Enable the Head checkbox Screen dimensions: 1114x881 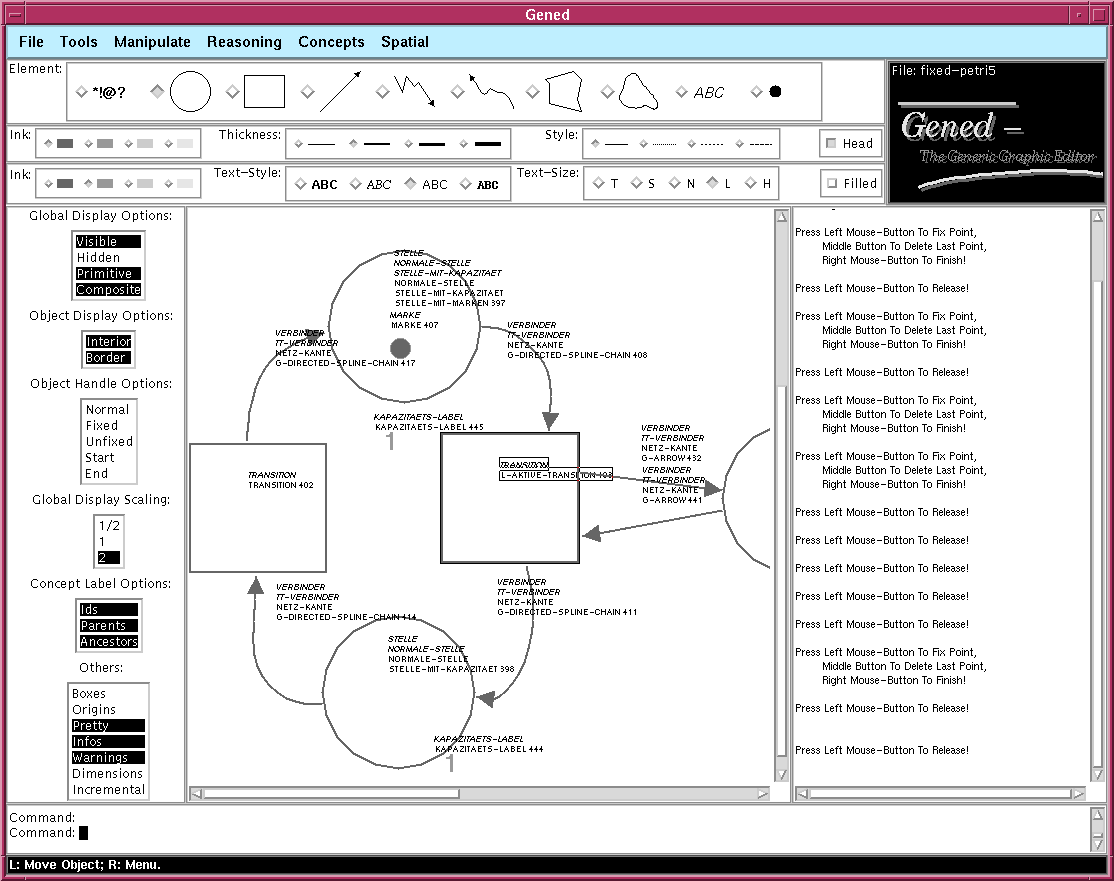point(831,143)
